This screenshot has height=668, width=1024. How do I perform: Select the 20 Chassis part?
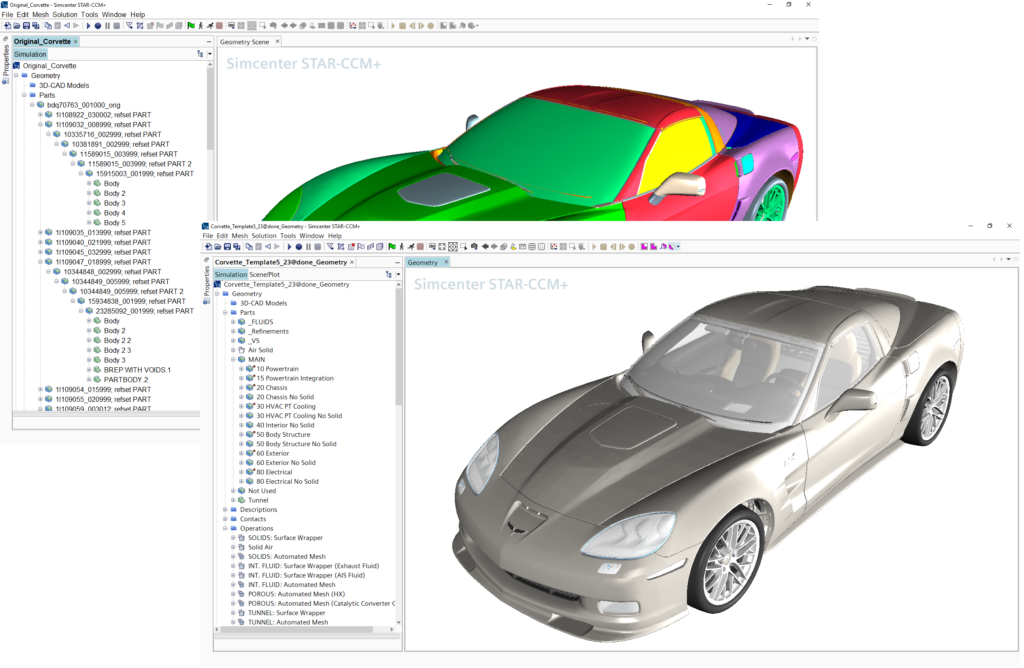pos(272,387)
